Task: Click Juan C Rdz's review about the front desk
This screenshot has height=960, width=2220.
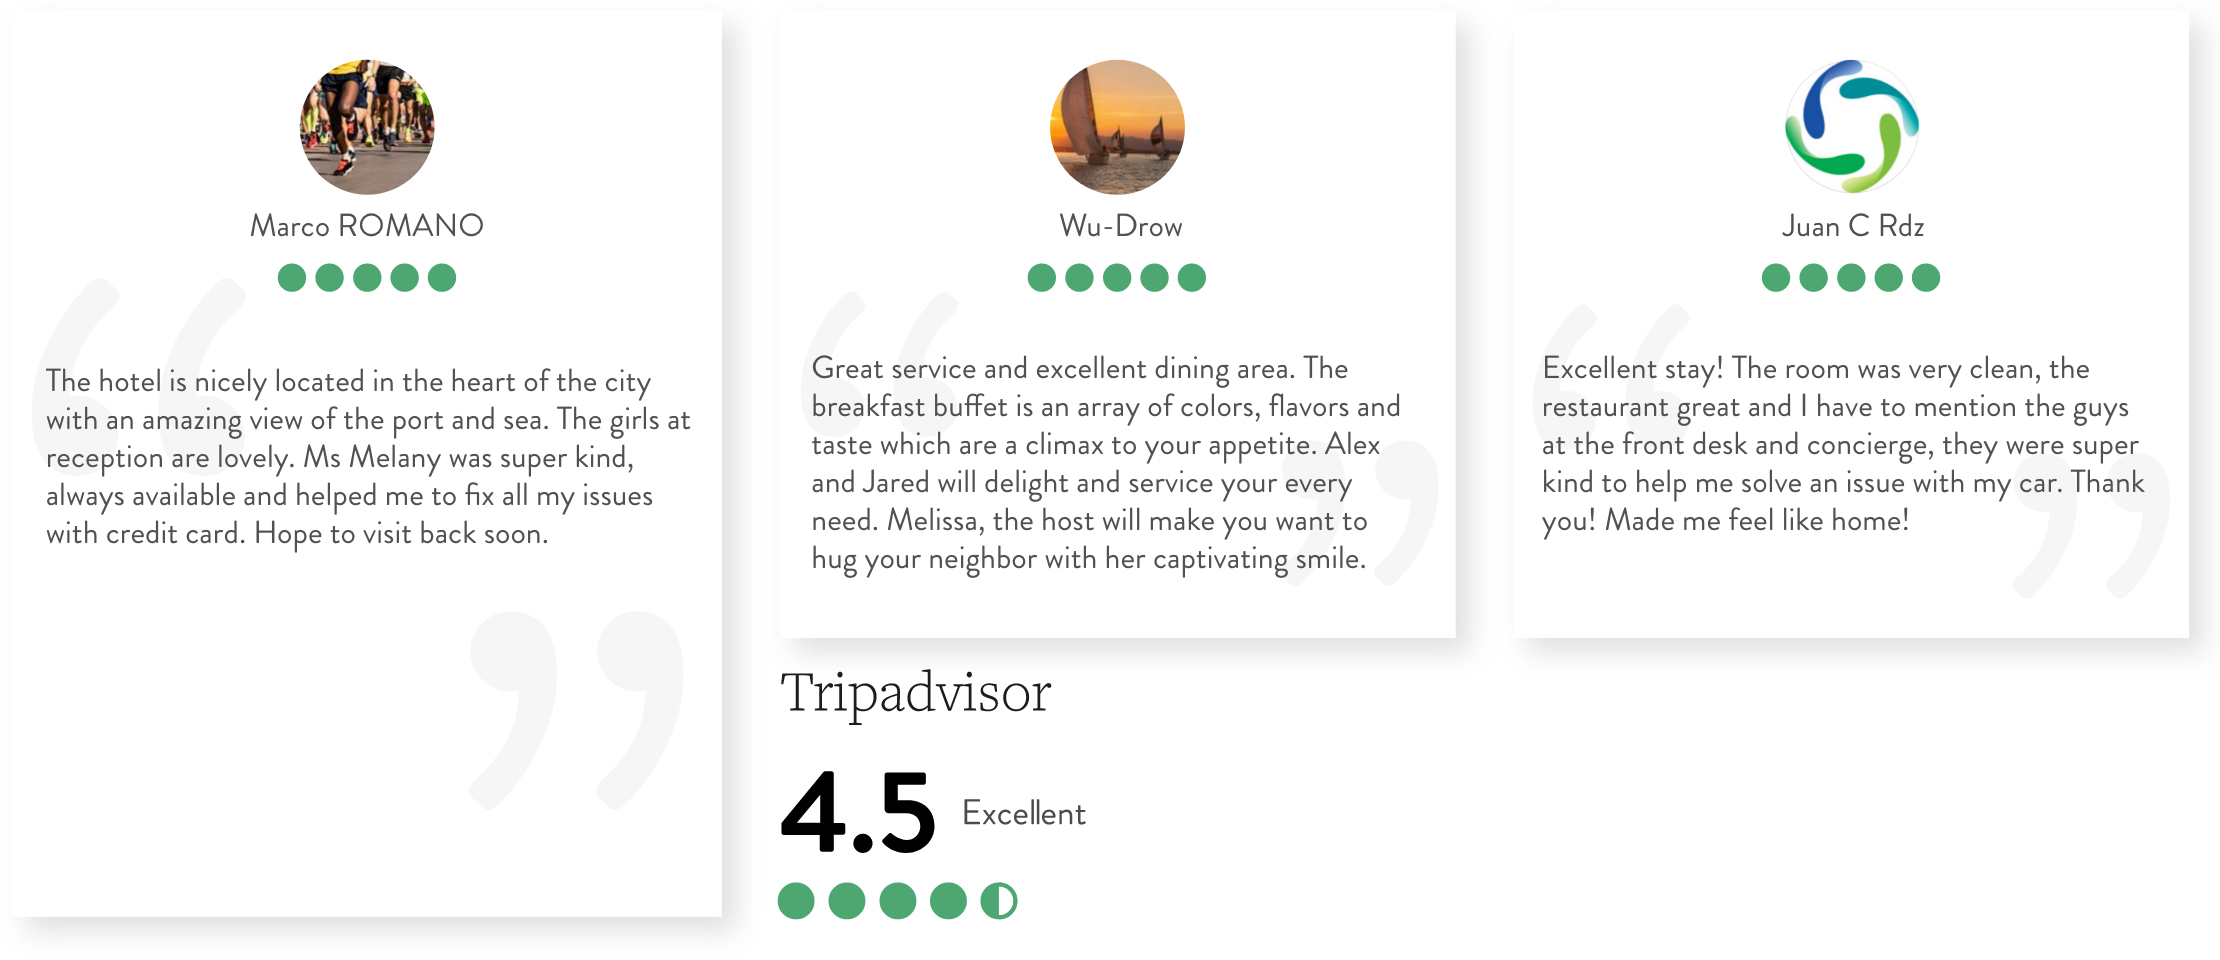Action: pos(1842,444)
